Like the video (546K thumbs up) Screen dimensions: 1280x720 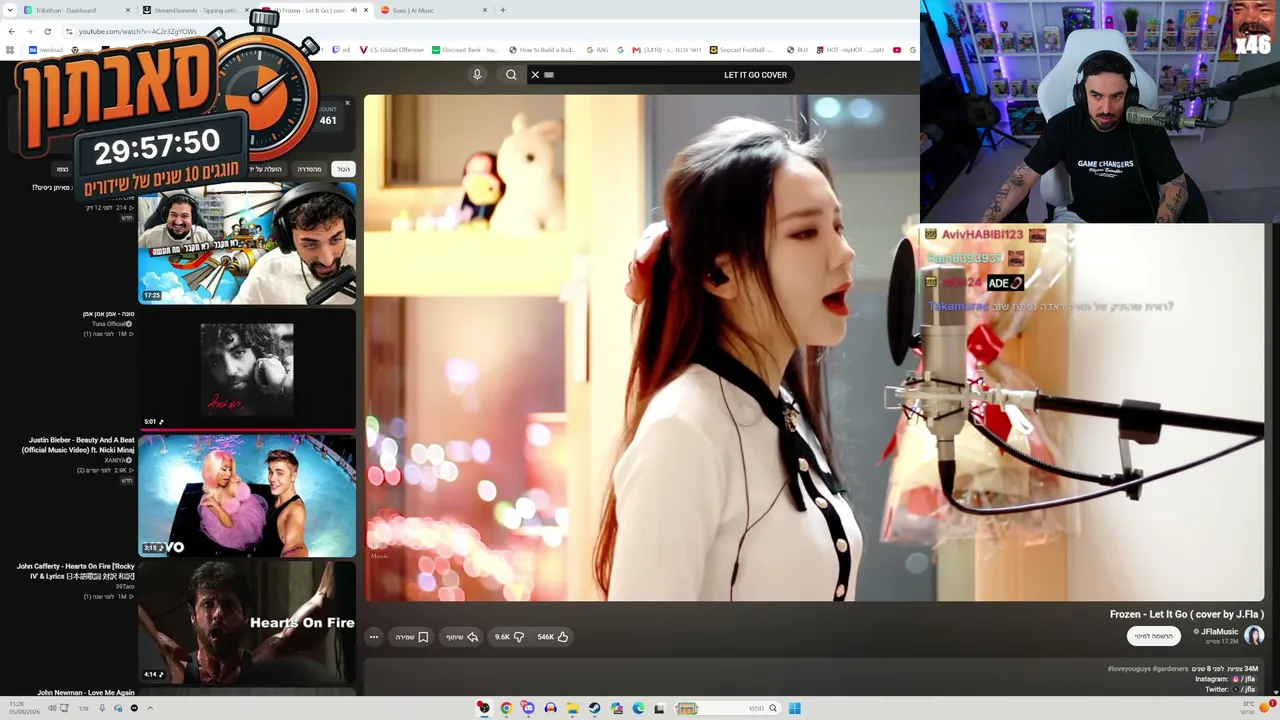coord(553,637)
